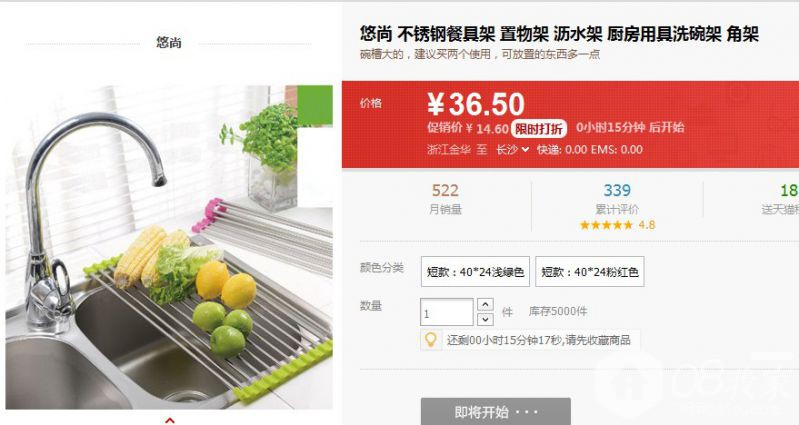
Task: Click the product title text
Action: coord(560,34)
